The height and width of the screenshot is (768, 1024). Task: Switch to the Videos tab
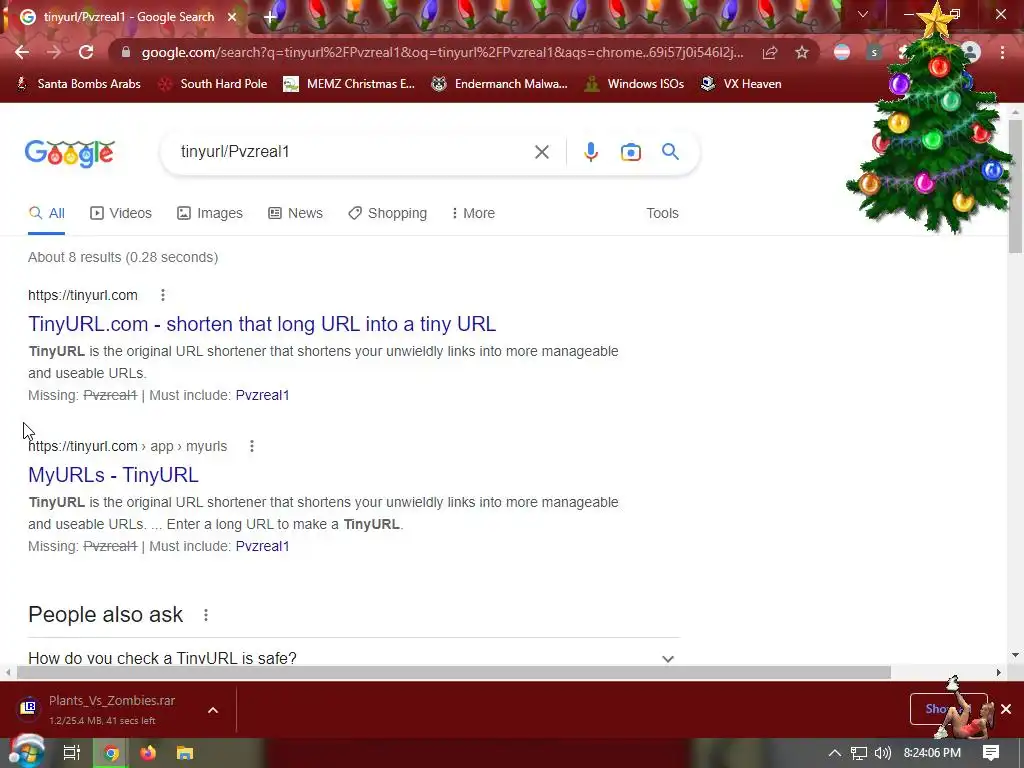pos(121,214)
